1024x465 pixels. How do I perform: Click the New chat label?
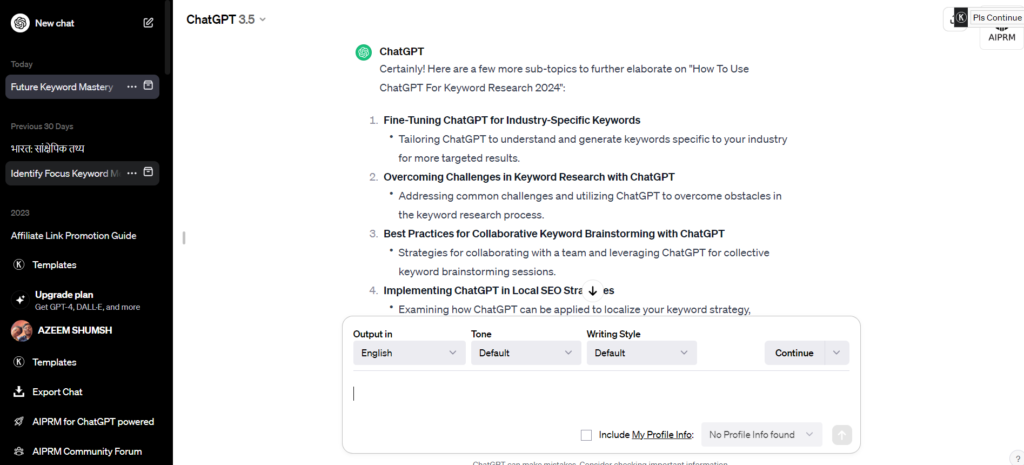tap(55, 23)
